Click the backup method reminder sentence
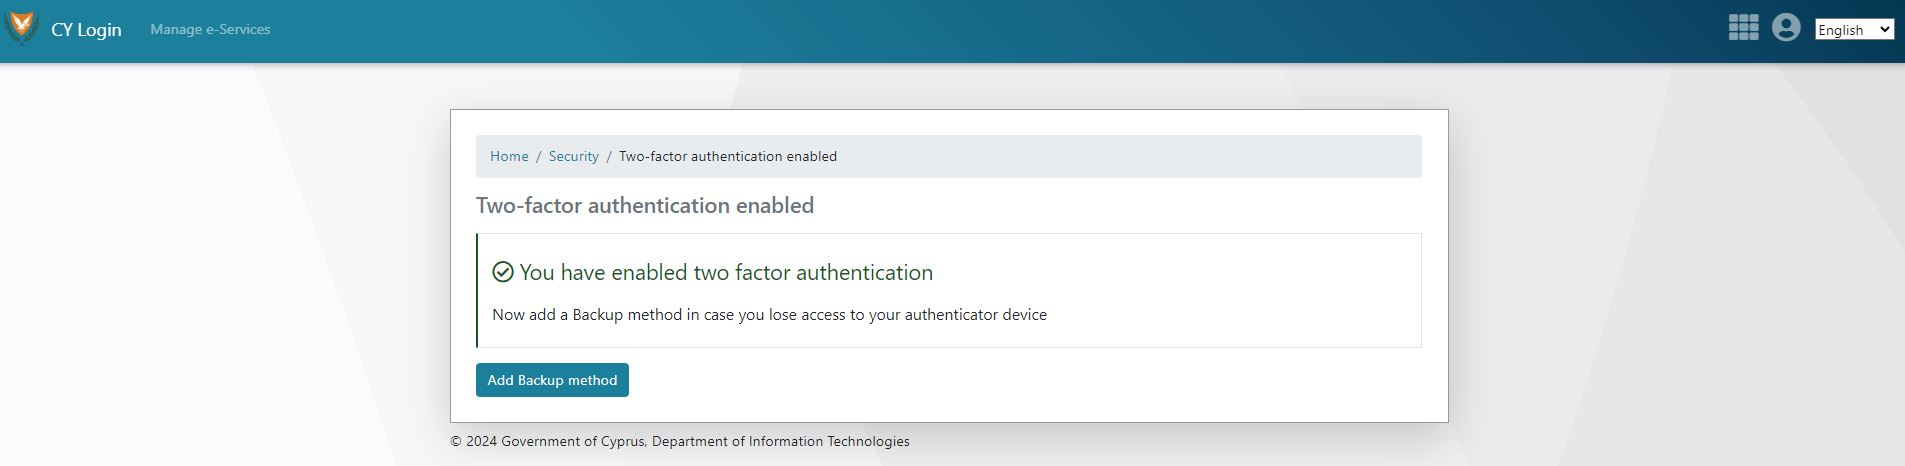Screen dimensions: 1905x466 tap(769, 315)
